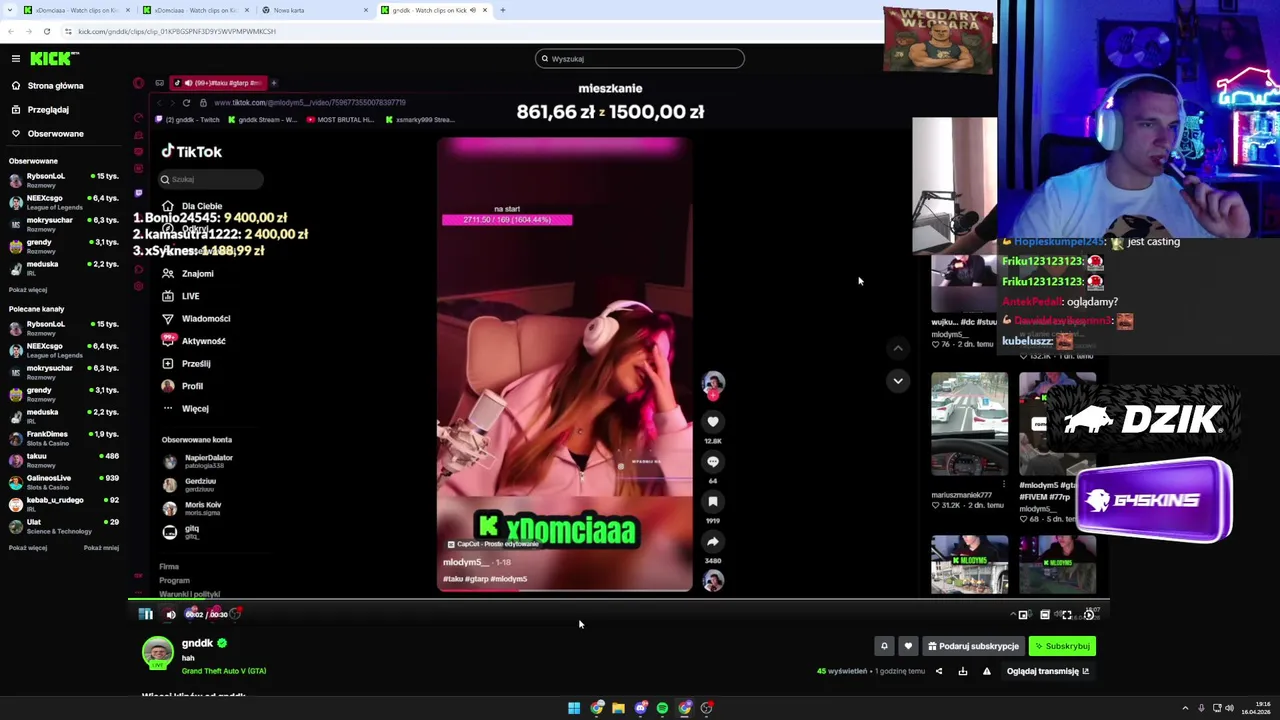Switch to first xDomciaaa Kick tab
This screenshot has width=1280, height=720.
(78, 10)
